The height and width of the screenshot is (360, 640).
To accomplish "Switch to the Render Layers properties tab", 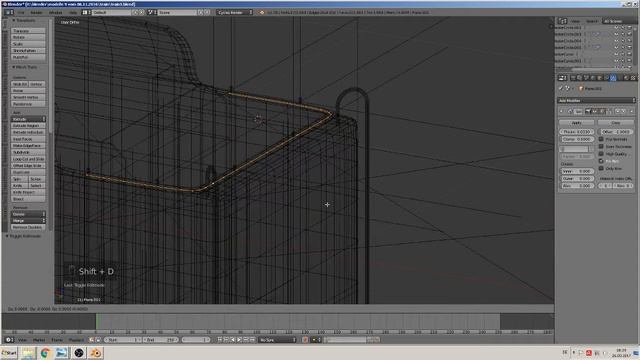I will coord(580,78).
